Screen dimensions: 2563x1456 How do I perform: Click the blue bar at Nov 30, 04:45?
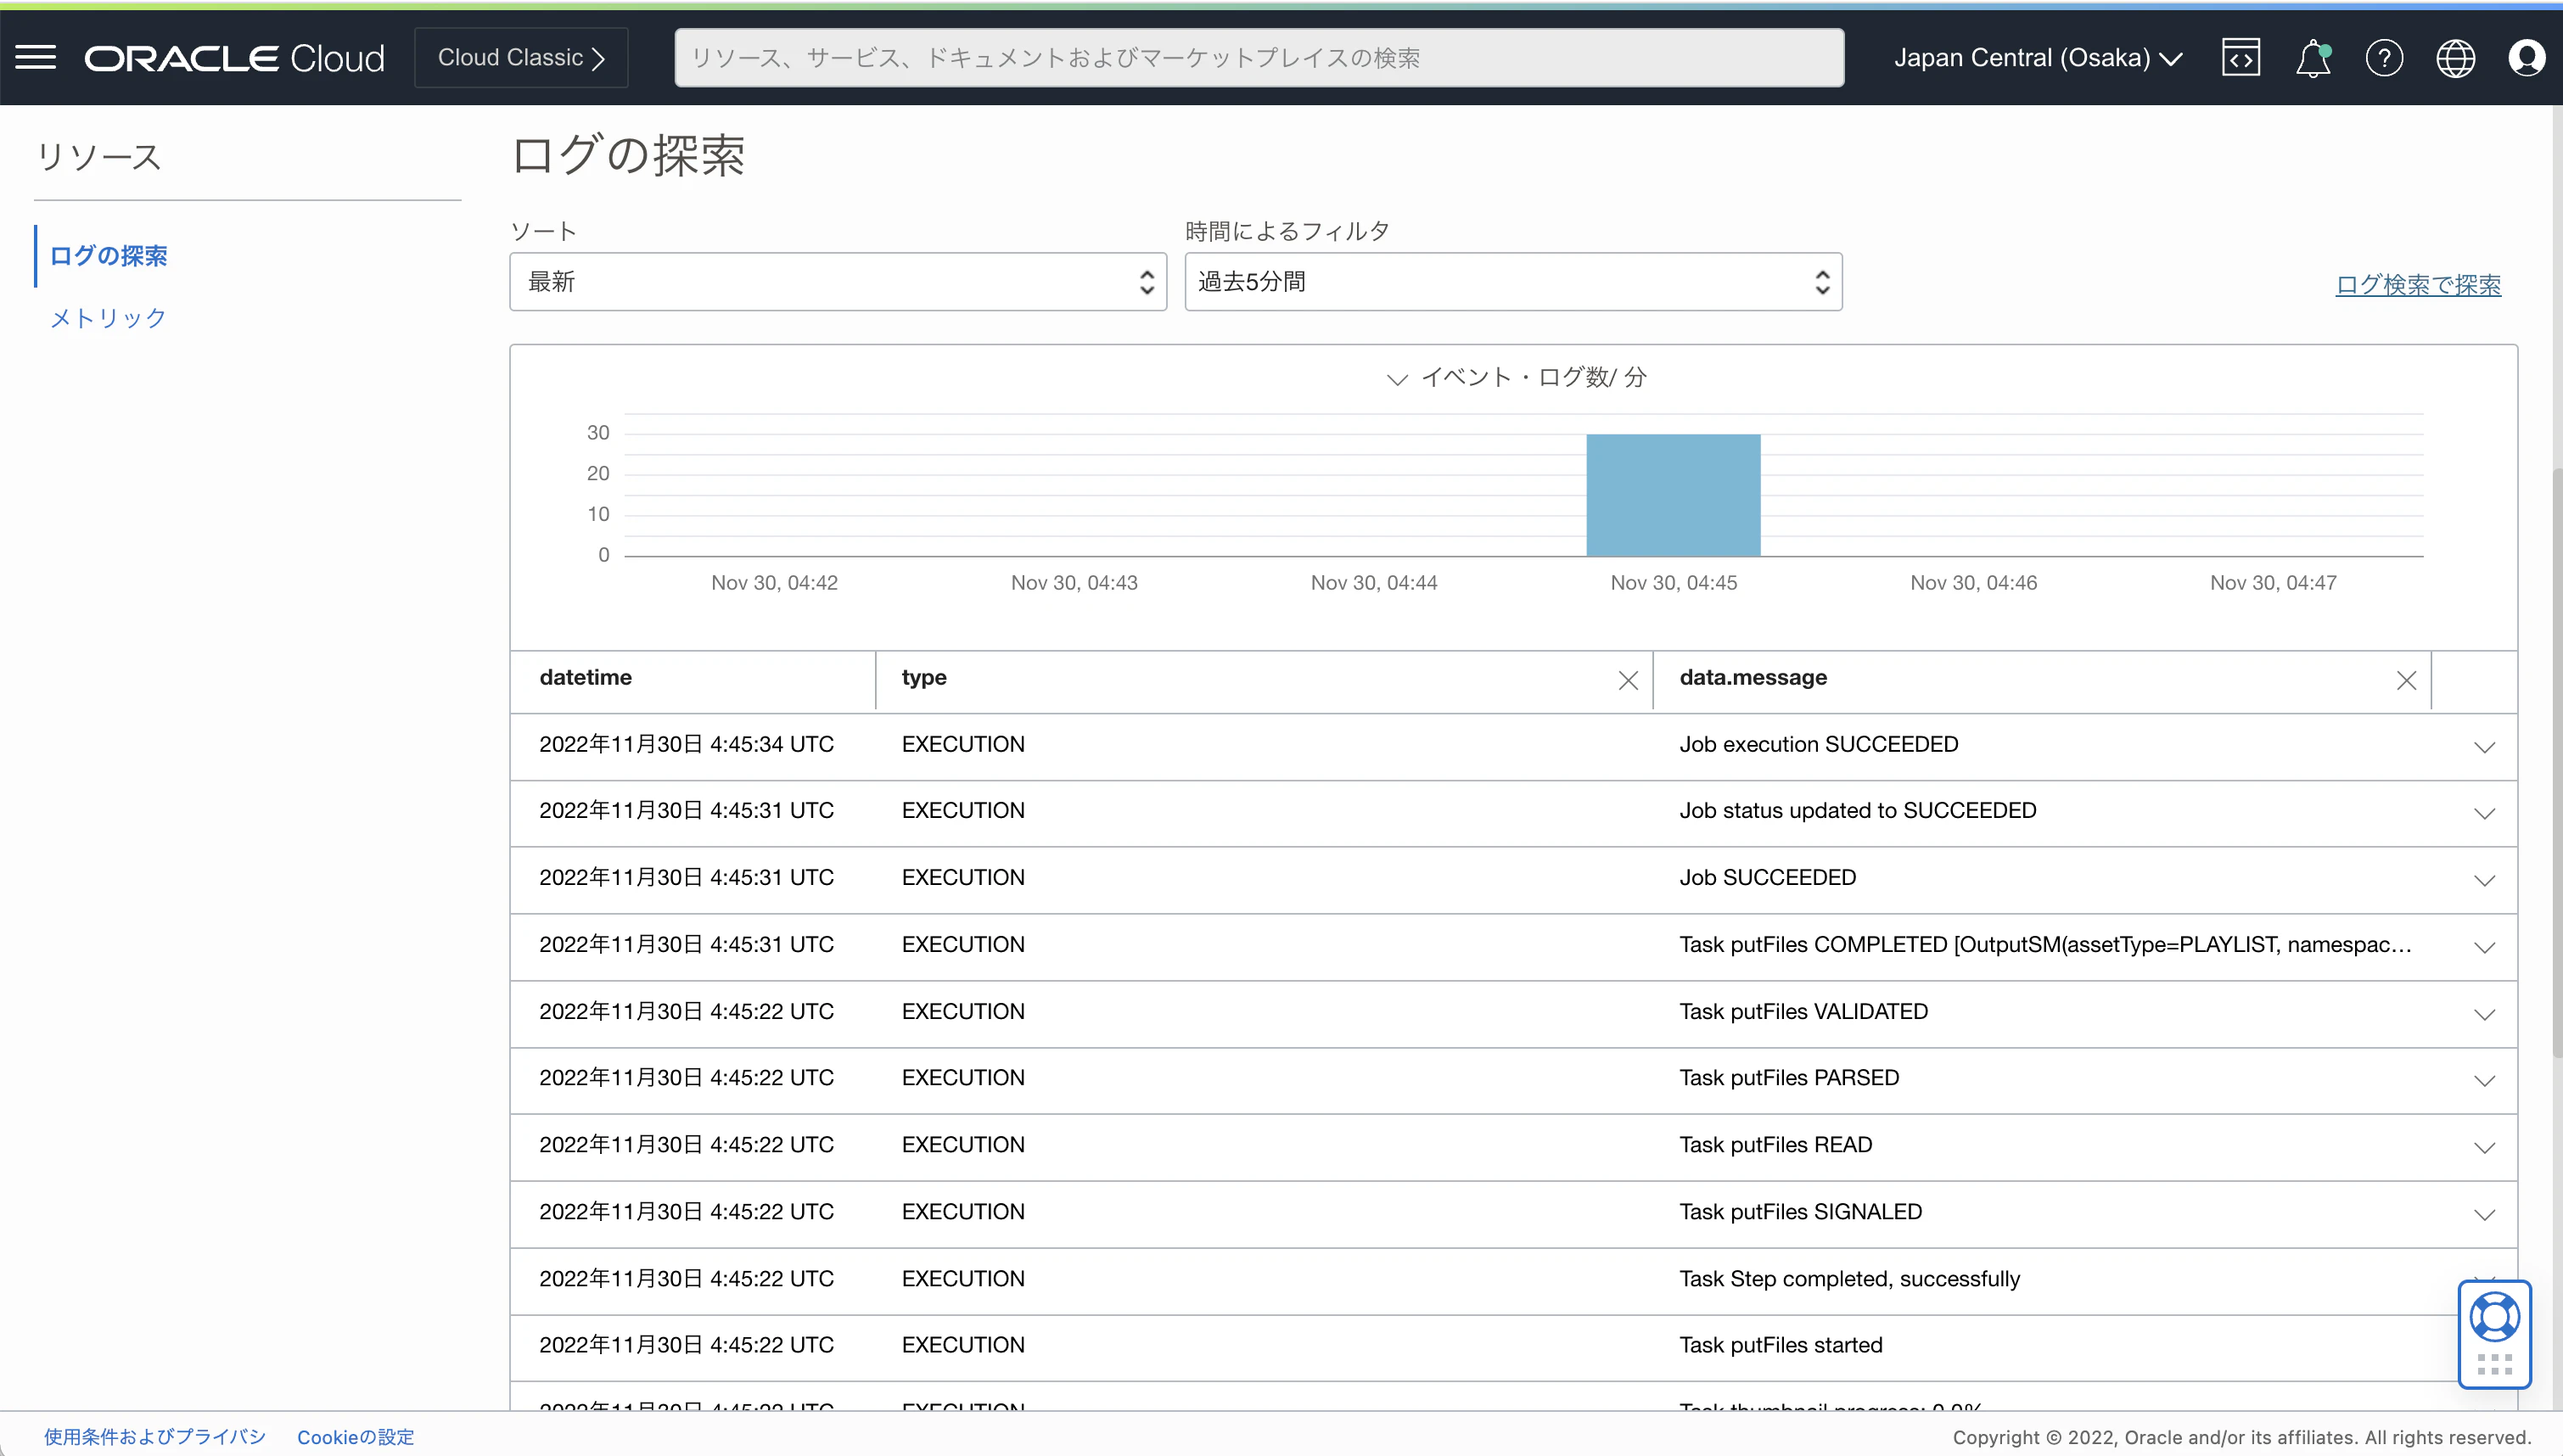1673,495
